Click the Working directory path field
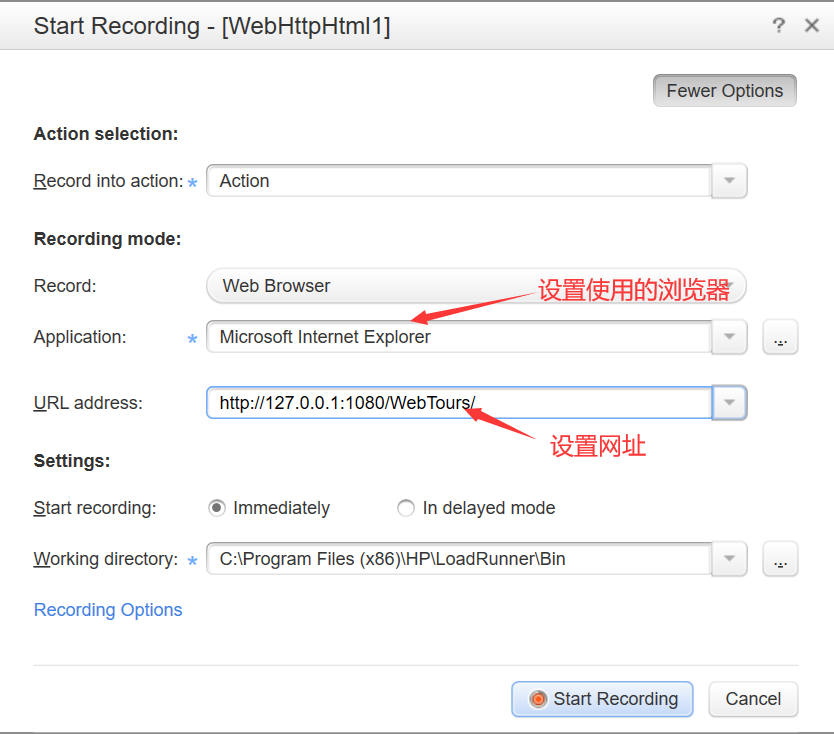 (458, 559)
